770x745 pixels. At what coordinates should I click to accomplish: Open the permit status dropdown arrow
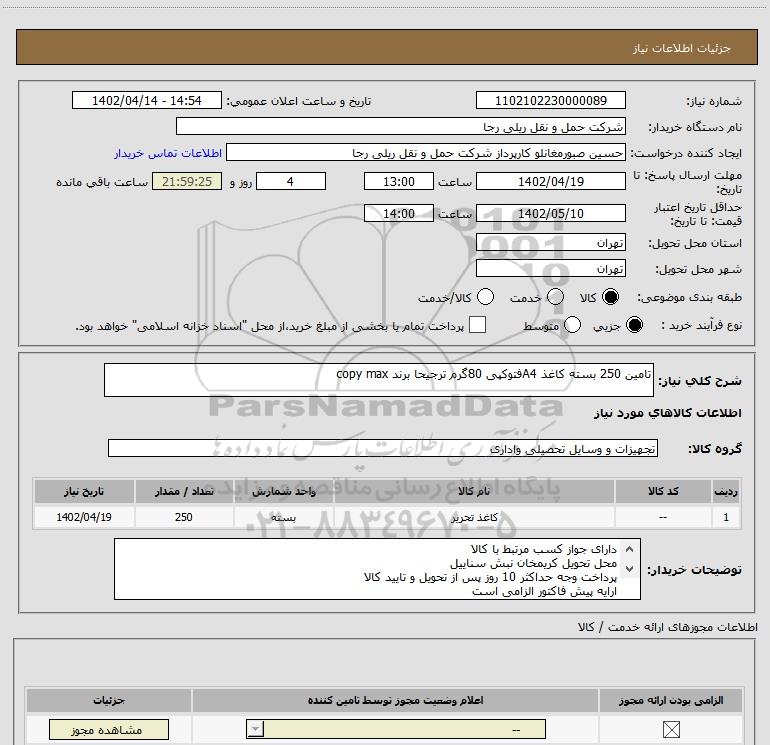tap(255, 729)
